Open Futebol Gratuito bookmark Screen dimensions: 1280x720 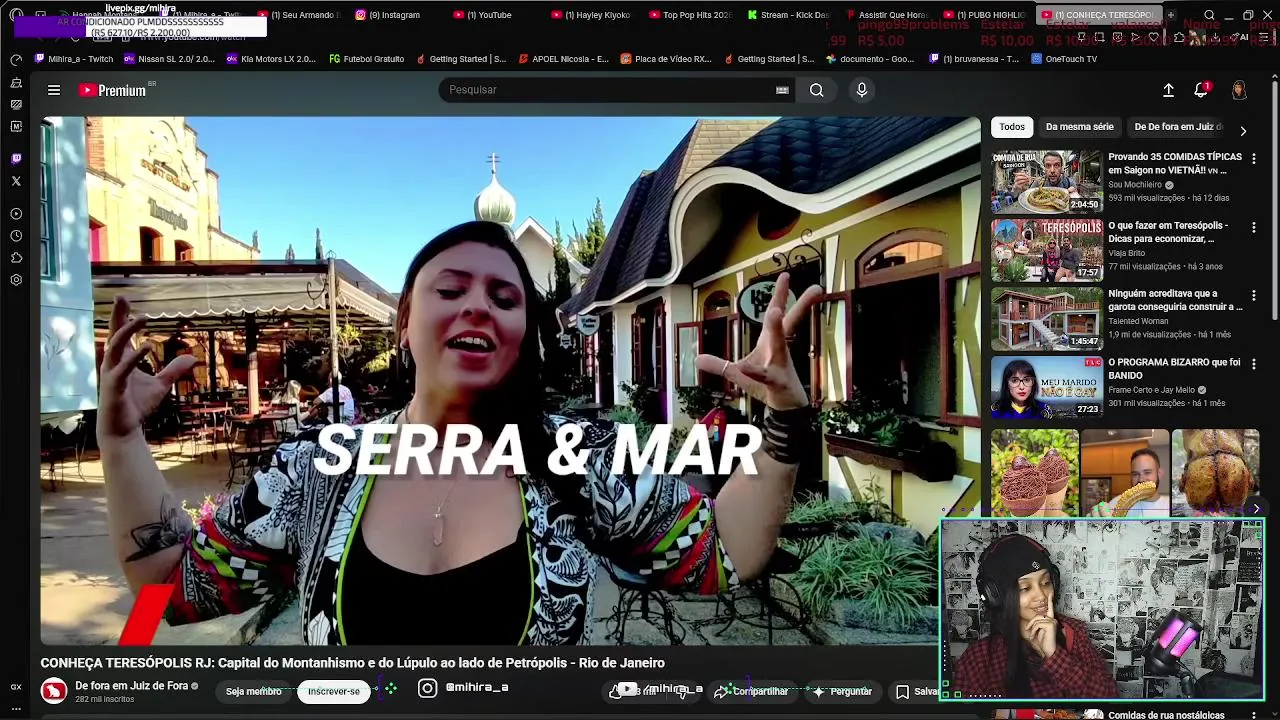pos(367,59)
